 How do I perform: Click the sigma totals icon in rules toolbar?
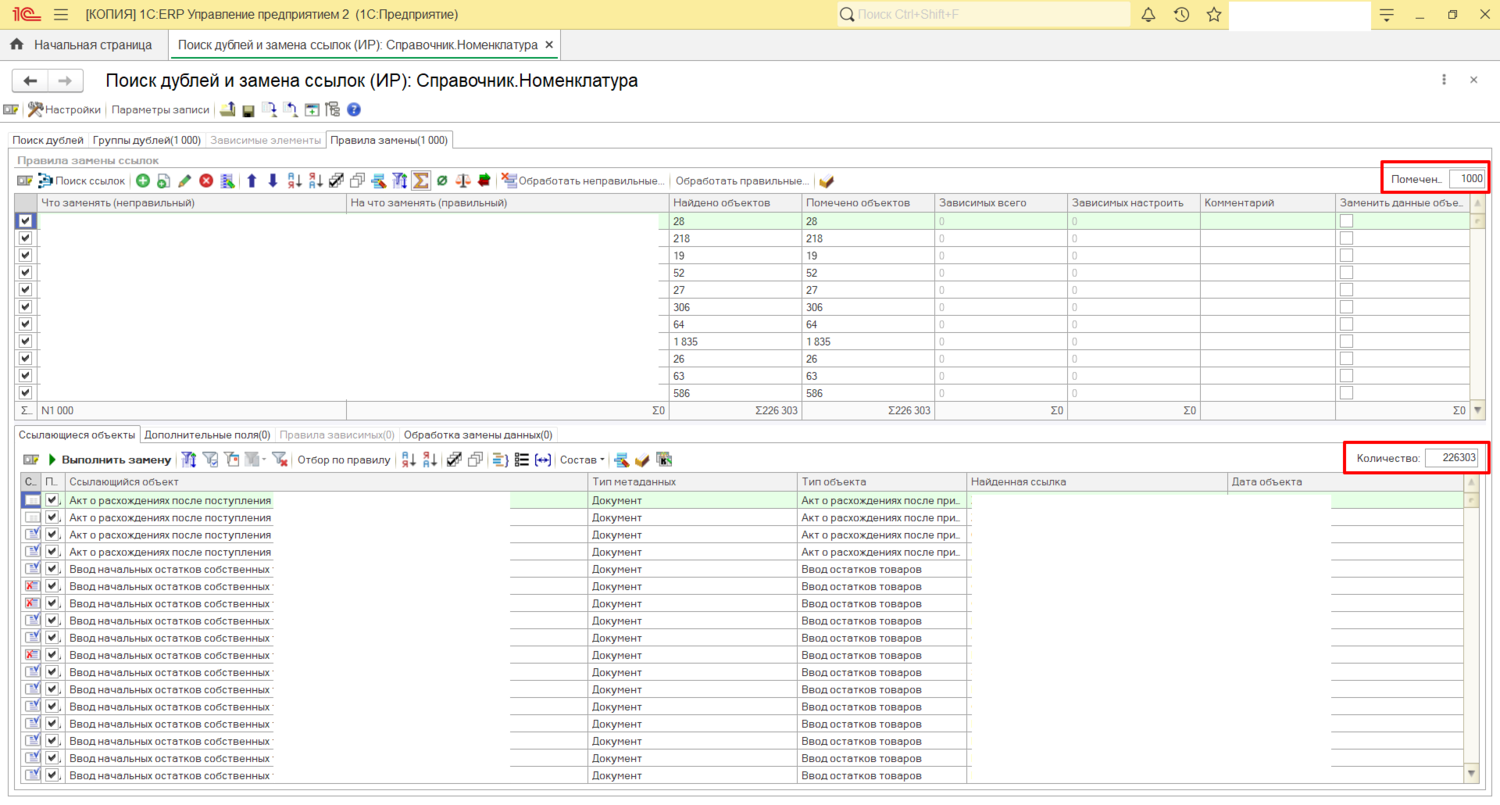coord(421,181)
